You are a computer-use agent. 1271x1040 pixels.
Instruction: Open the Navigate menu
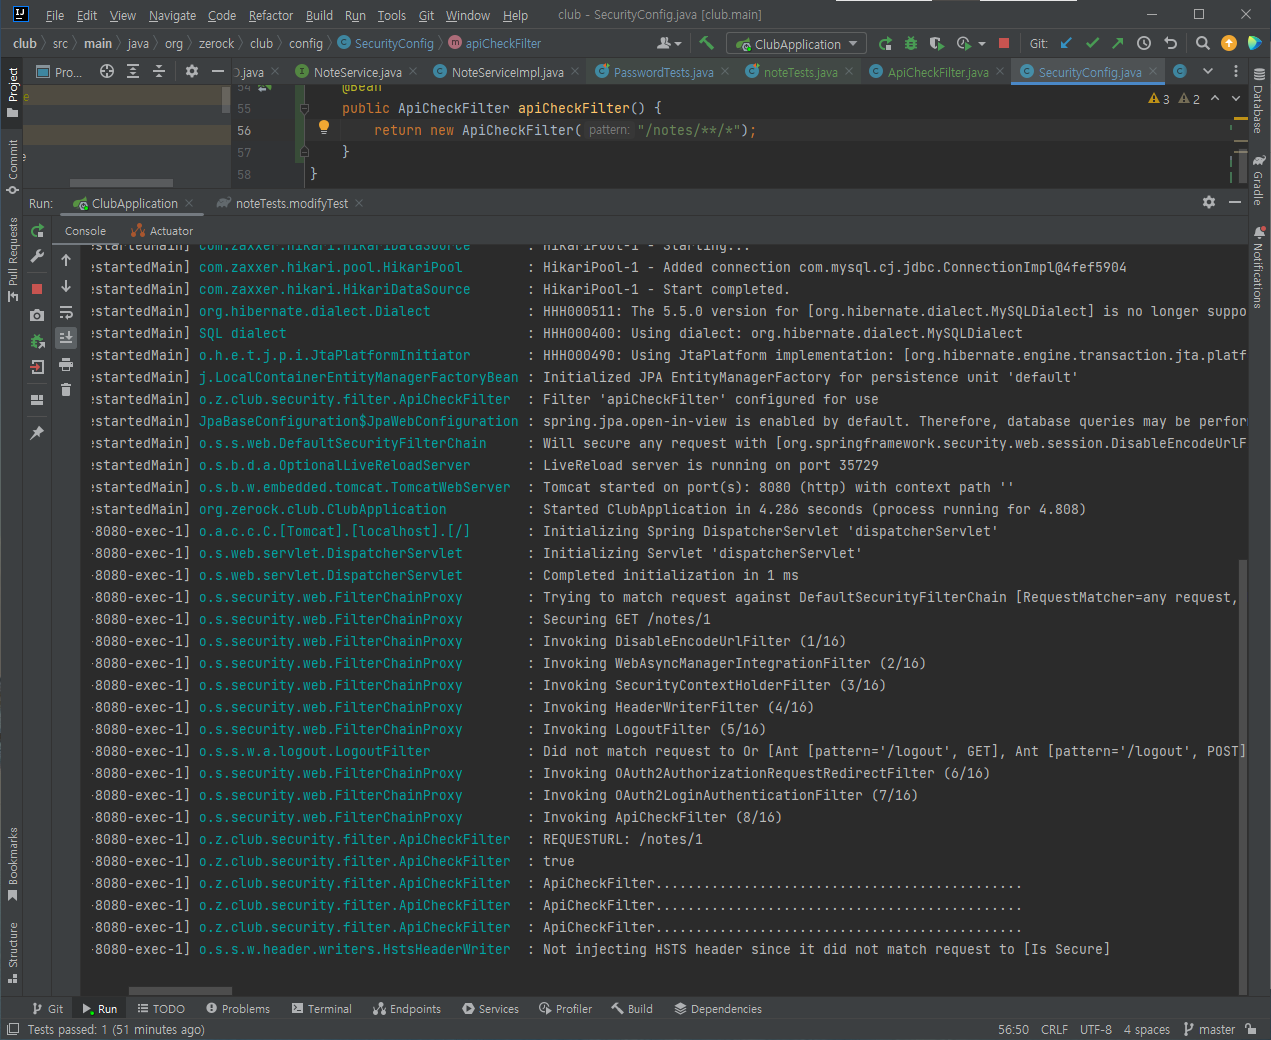(173, 15)
